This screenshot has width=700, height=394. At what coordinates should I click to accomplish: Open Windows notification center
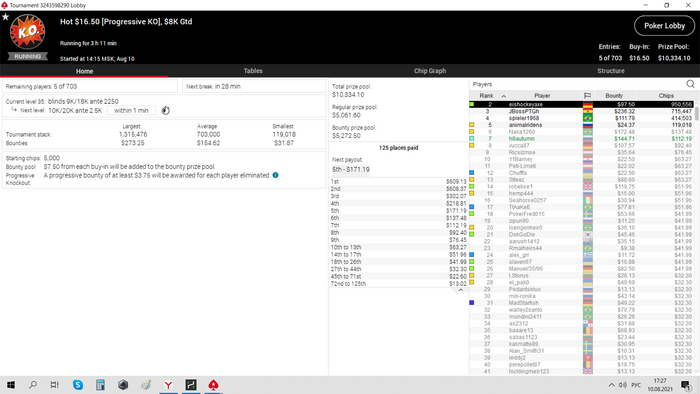pyautogui.click(x=686, y=385)
